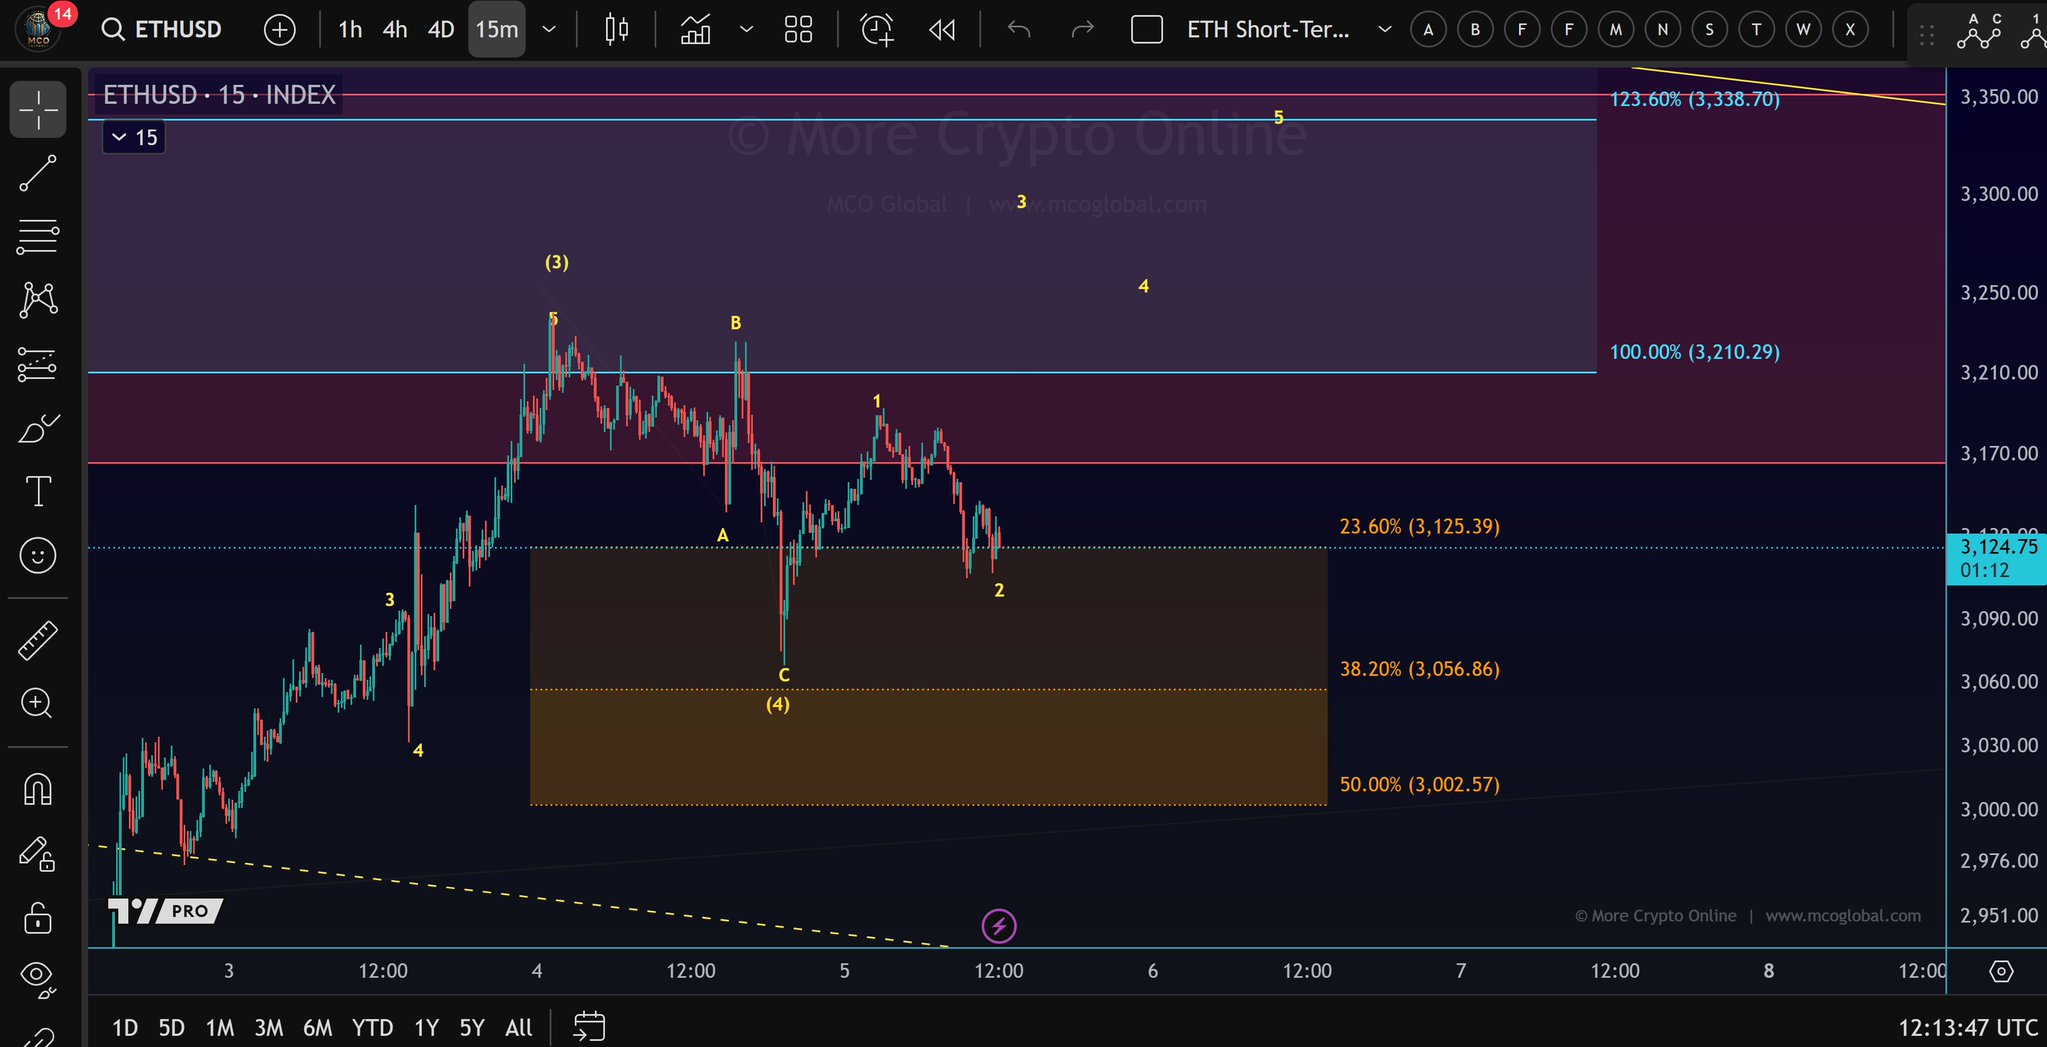2047x1047 pixels.
Task: Click the ETHUSD · 15 · INDEX legend title
Action: (x=219, y=95)
